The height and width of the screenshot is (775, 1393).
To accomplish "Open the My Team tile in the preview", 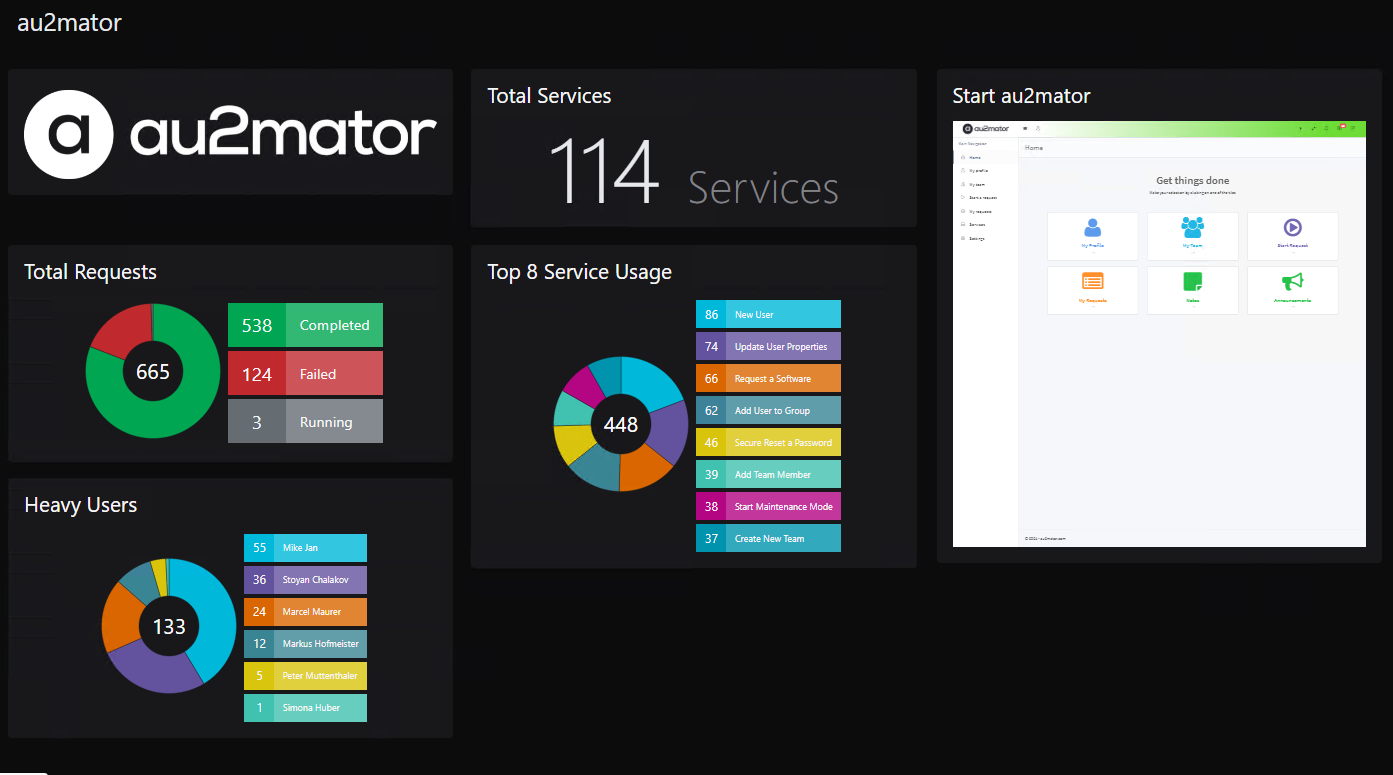I will [x=1192, y=236].
